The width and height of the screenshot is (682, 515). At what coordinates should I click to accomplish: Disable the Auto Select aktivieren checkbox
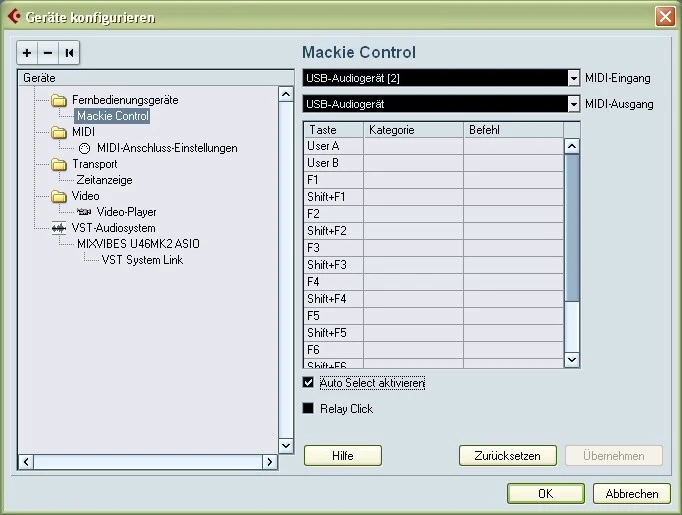[x=308, y=383]
